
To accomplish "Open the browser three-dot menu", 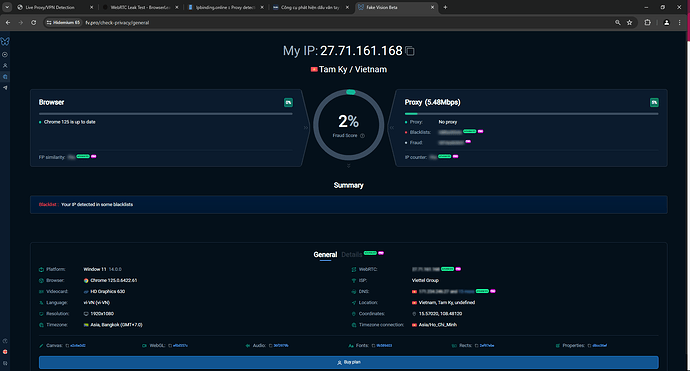I will tap(680, 22).
